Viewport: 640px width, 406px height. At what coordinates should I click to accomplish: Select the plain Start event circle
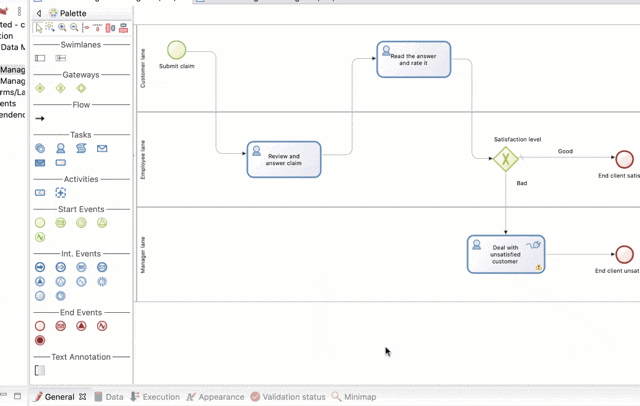(x=40, y=223)
